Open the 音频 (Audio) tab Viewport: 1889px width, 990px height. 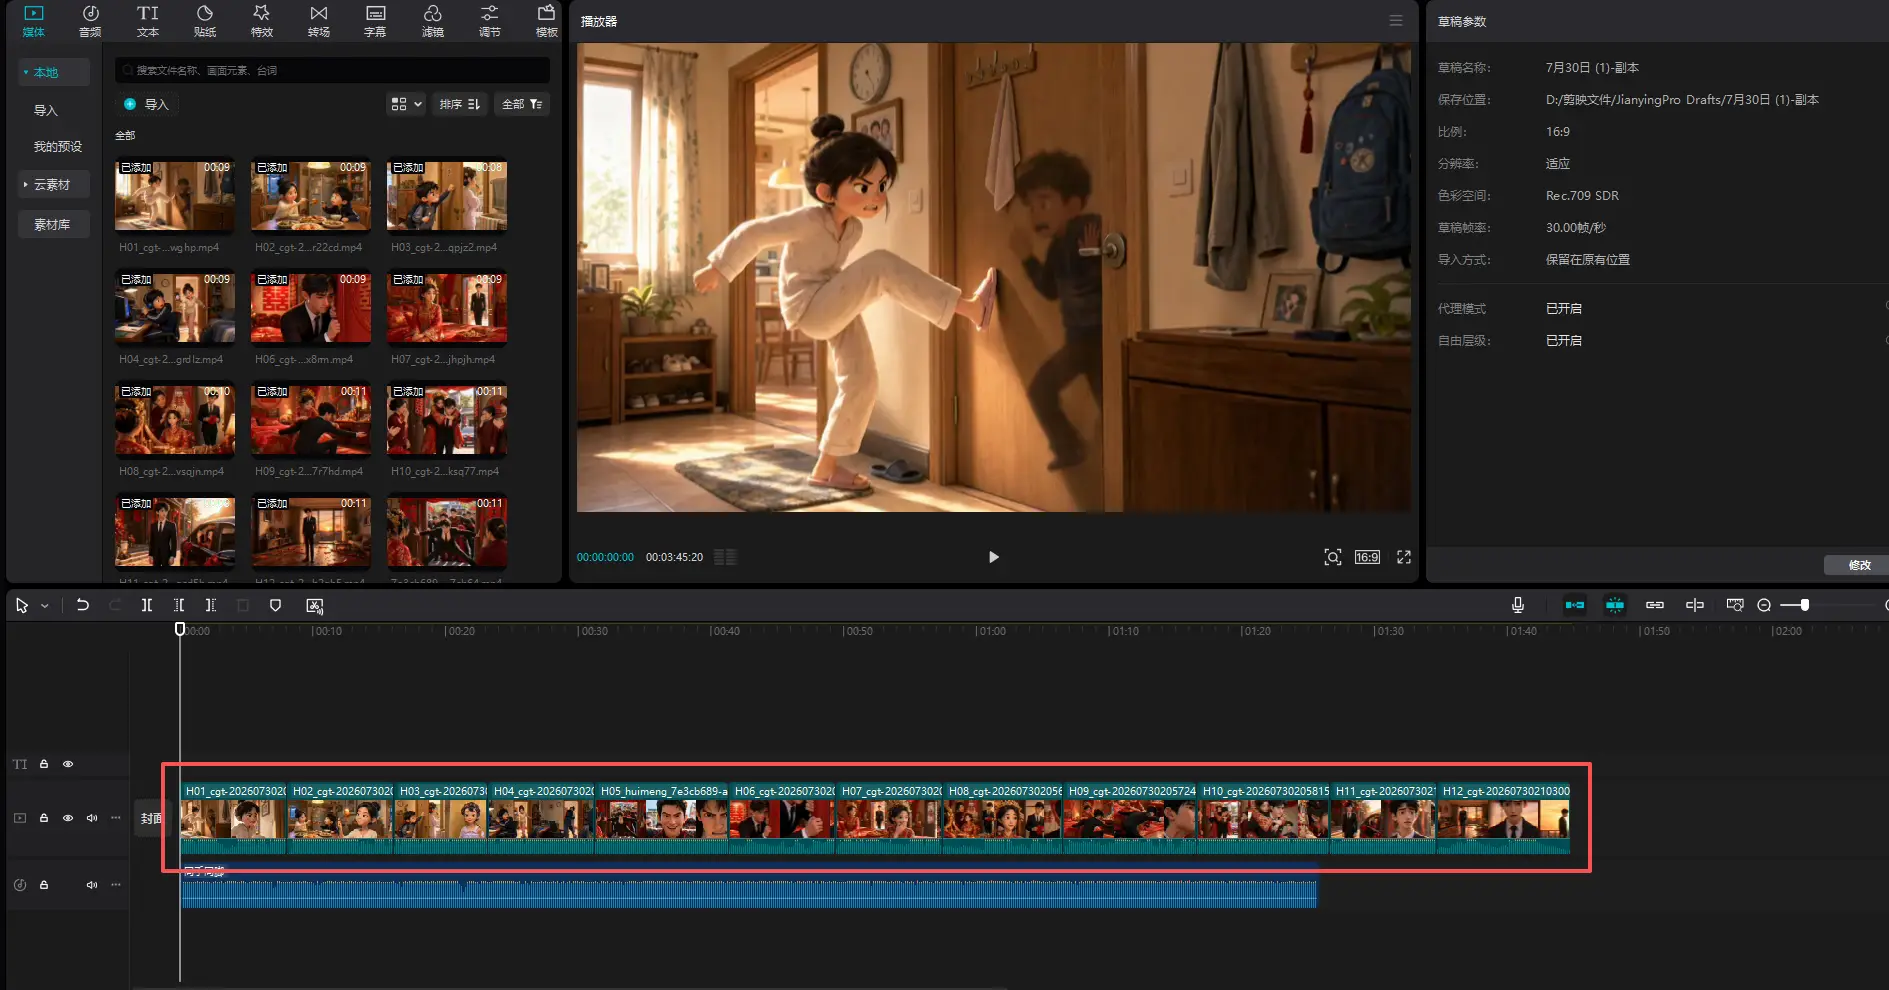pos(90,21)
